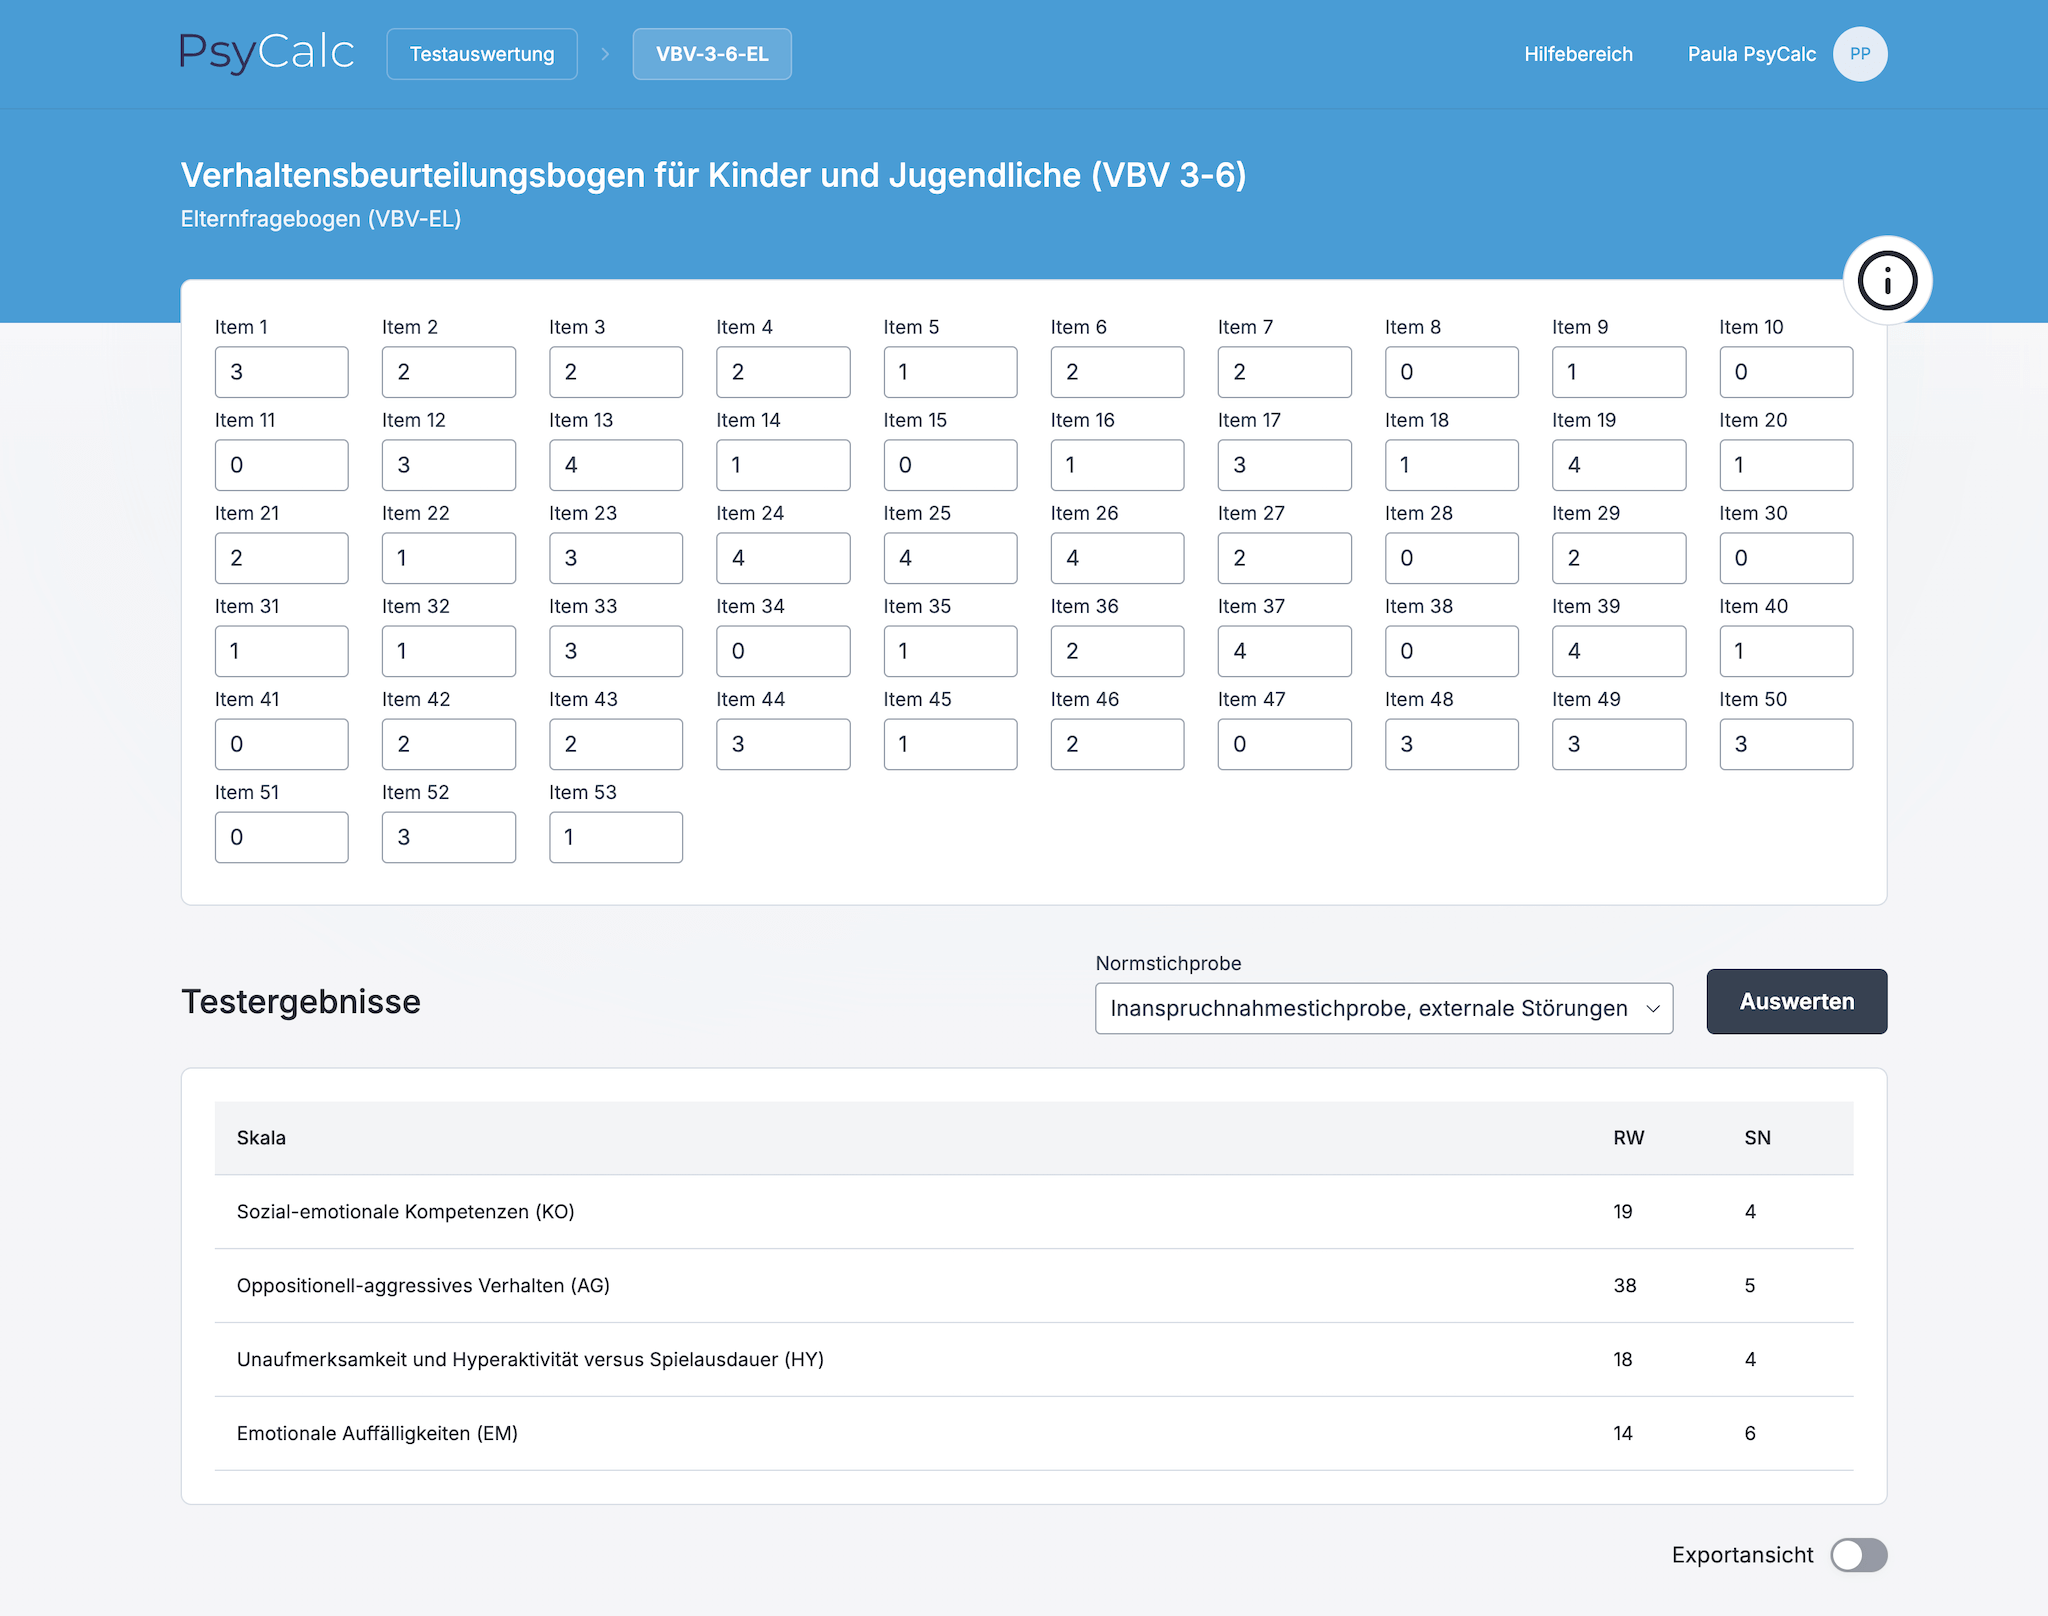Viewport: 2048px width, 1616px height.
Task: Open the Hilfebereich link
Action: tap(1578, 54)
